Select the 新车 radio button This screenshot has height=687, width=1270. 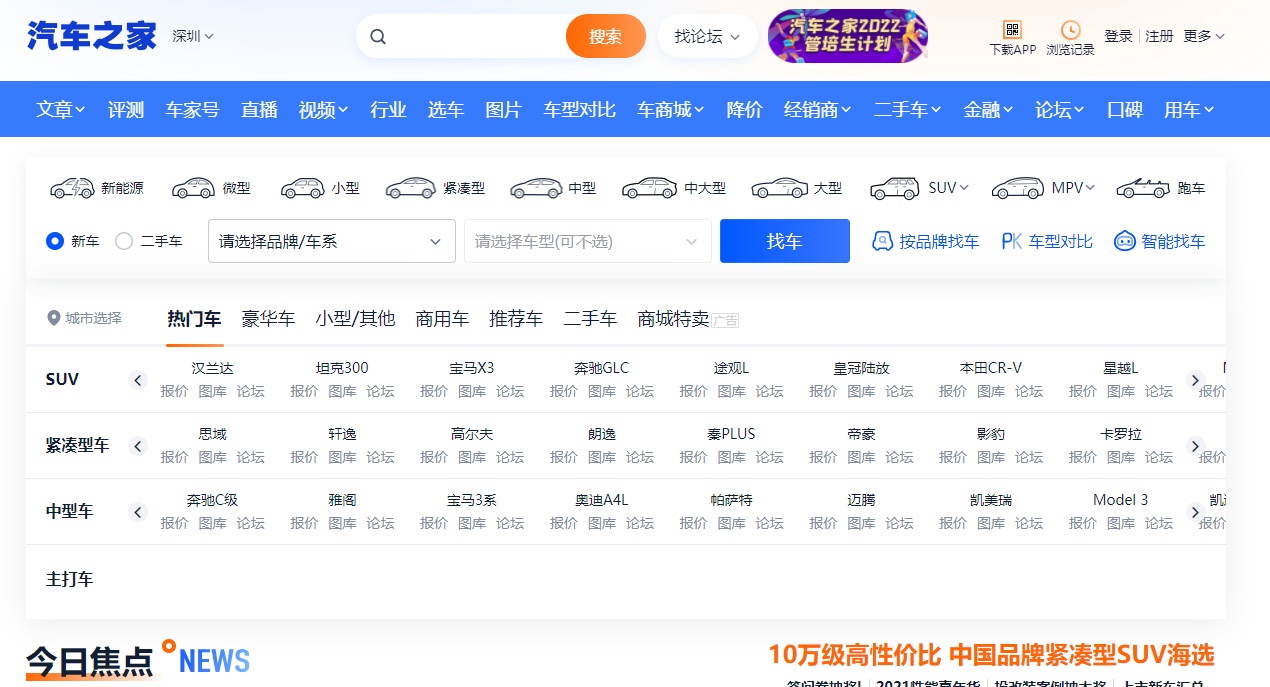click(55, 241)
